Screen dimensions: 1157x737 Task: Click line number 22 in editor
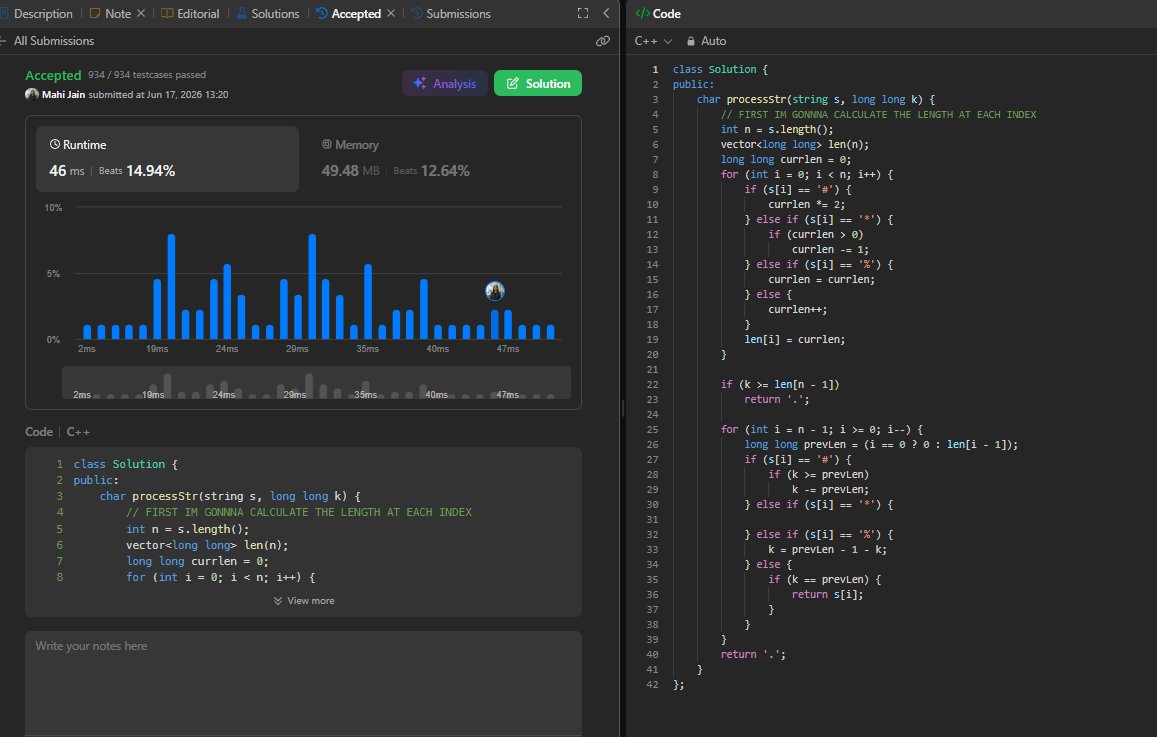(x=652, y=384)
